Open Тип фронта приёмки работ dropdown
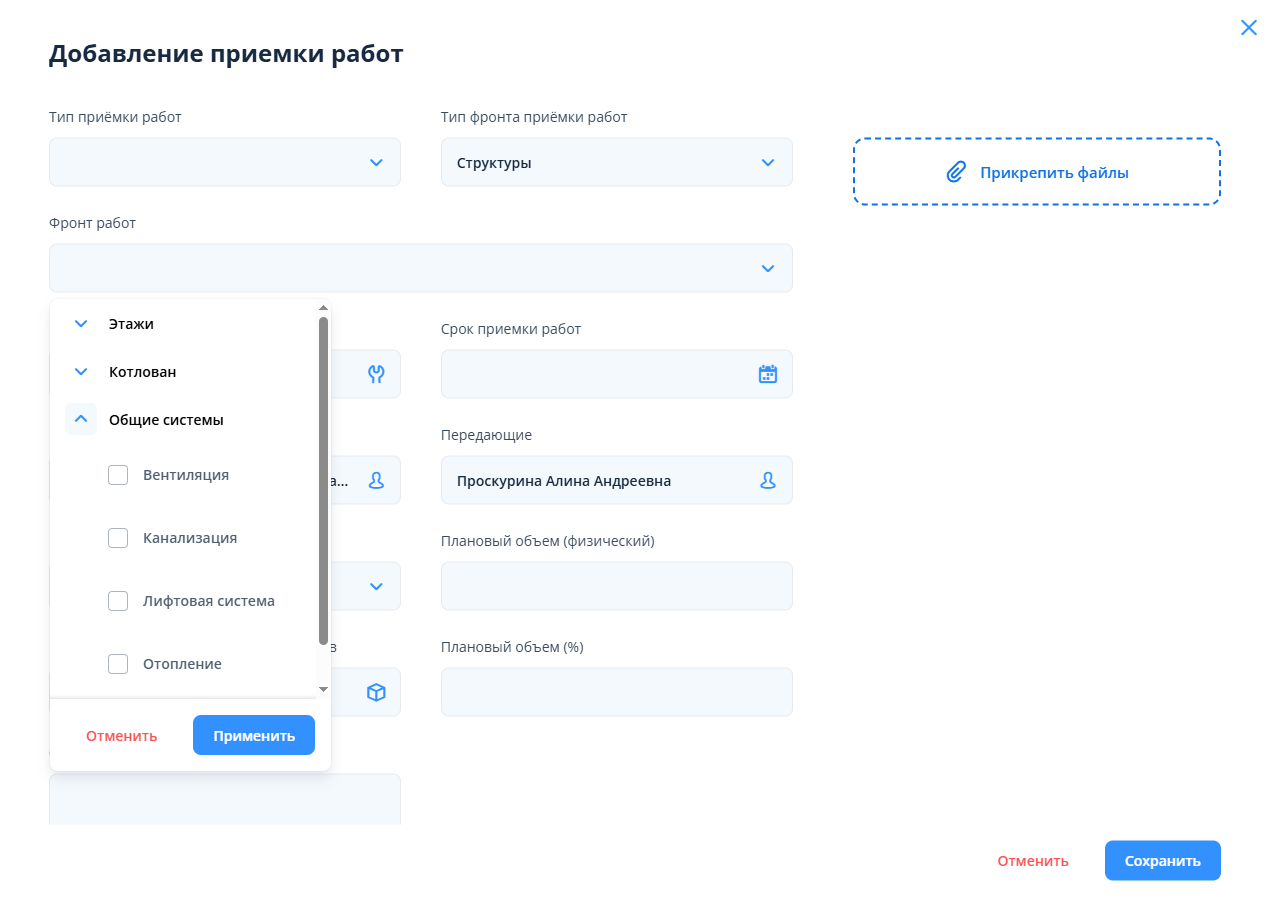 (616, 162)
